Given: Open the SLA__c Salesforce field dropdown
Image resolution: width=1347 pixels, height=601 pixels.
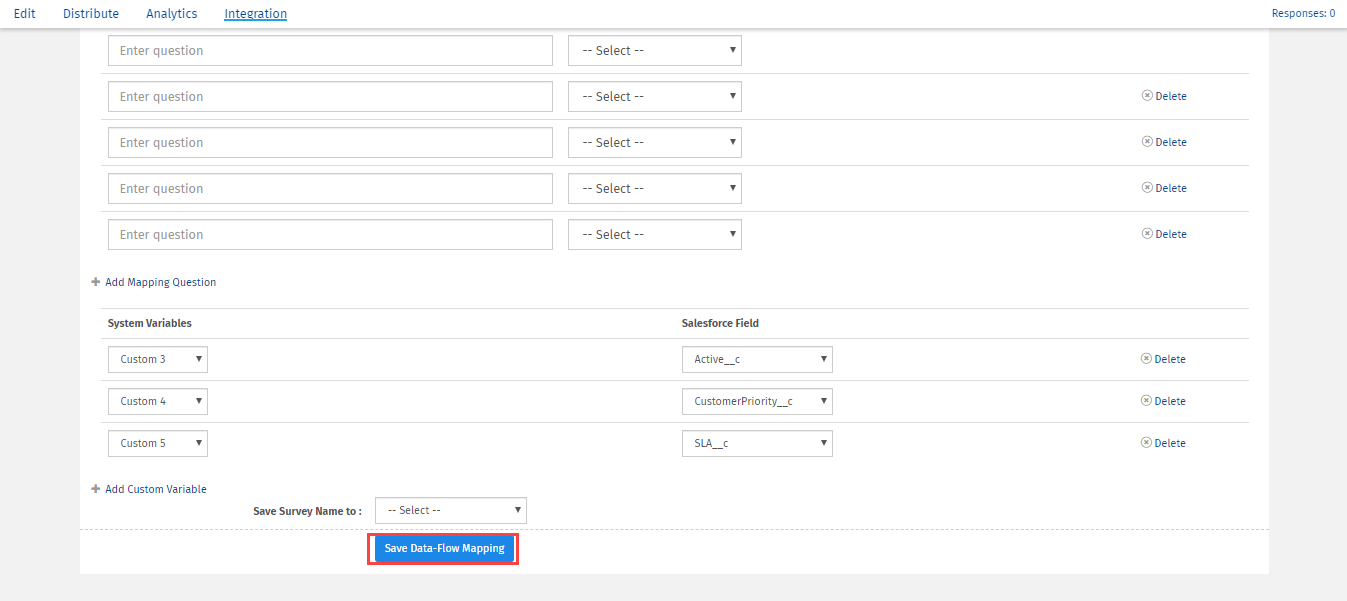Looking at the screenshot, I should point(756,443).
